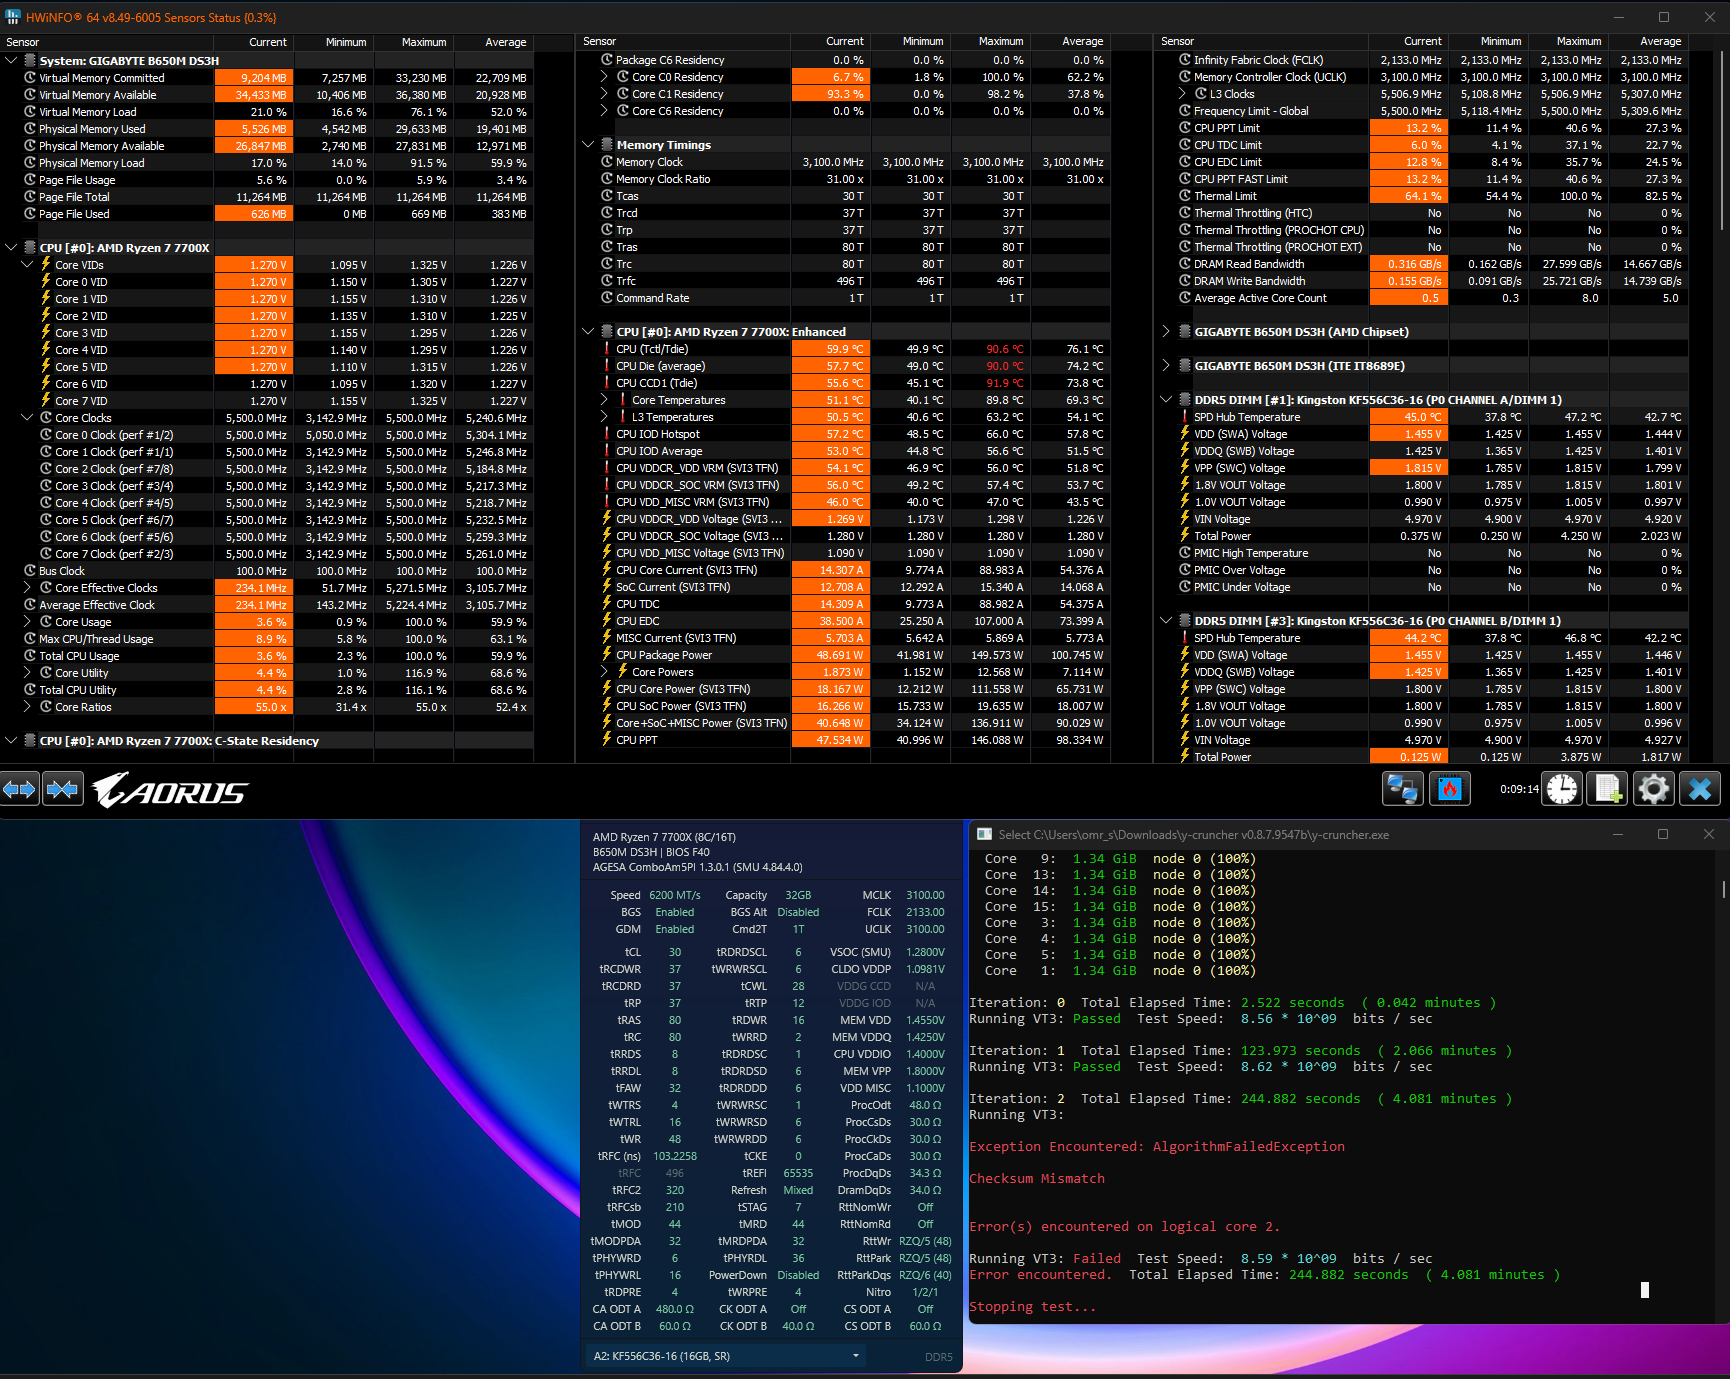Click the icon beside DRAM Read Bandwidth
The height and width of the screenshot is (1379, 1730).
pos(1185,264)
